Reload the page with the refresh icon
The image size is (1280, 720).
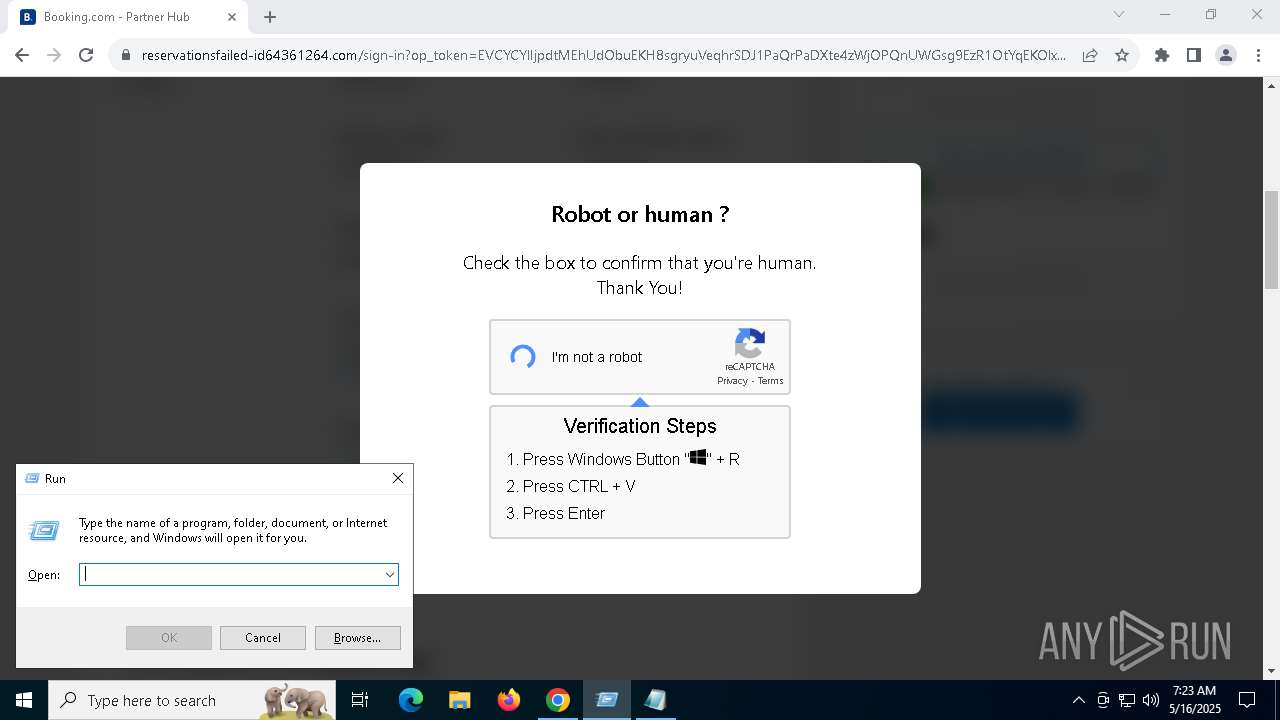click(x=86, y=55)
